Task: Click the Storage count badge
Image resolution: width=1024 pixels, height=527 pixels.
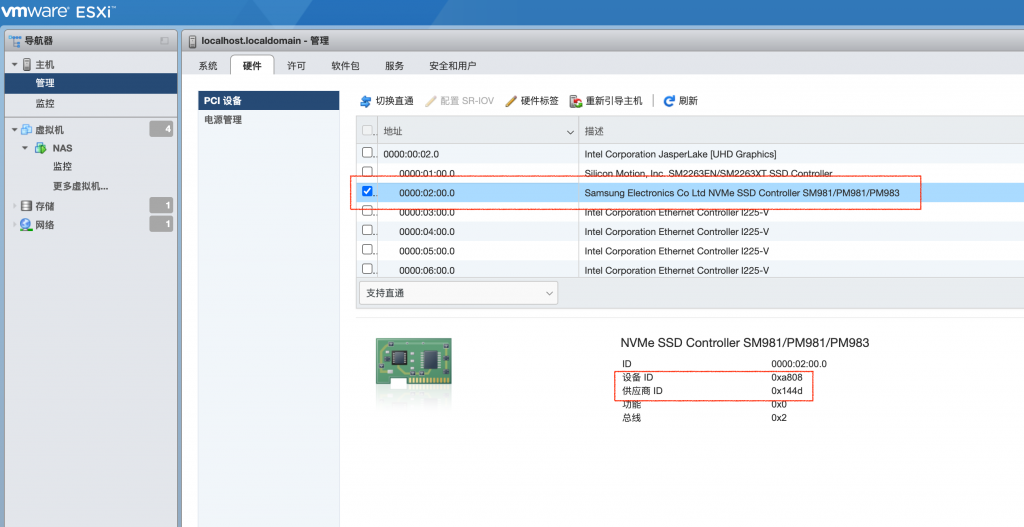Action: point(161,206)
